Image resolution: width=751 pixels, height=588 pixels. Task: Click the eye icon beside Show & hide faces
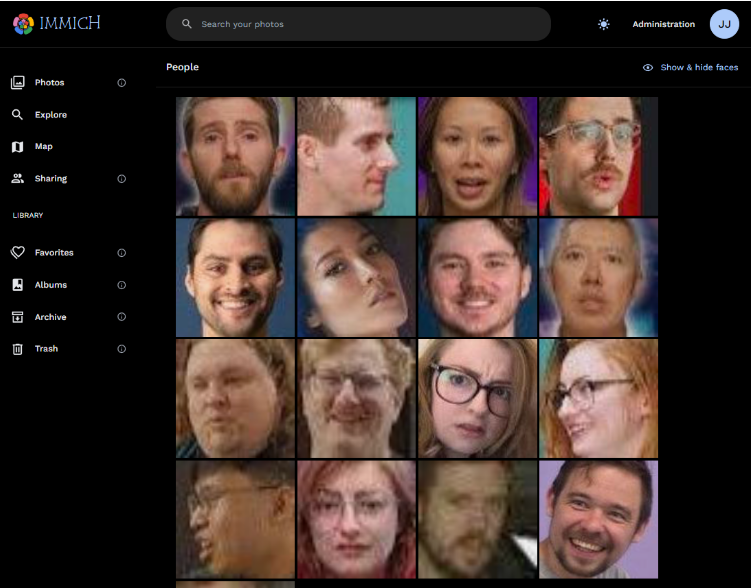click(x=648, y=68)
